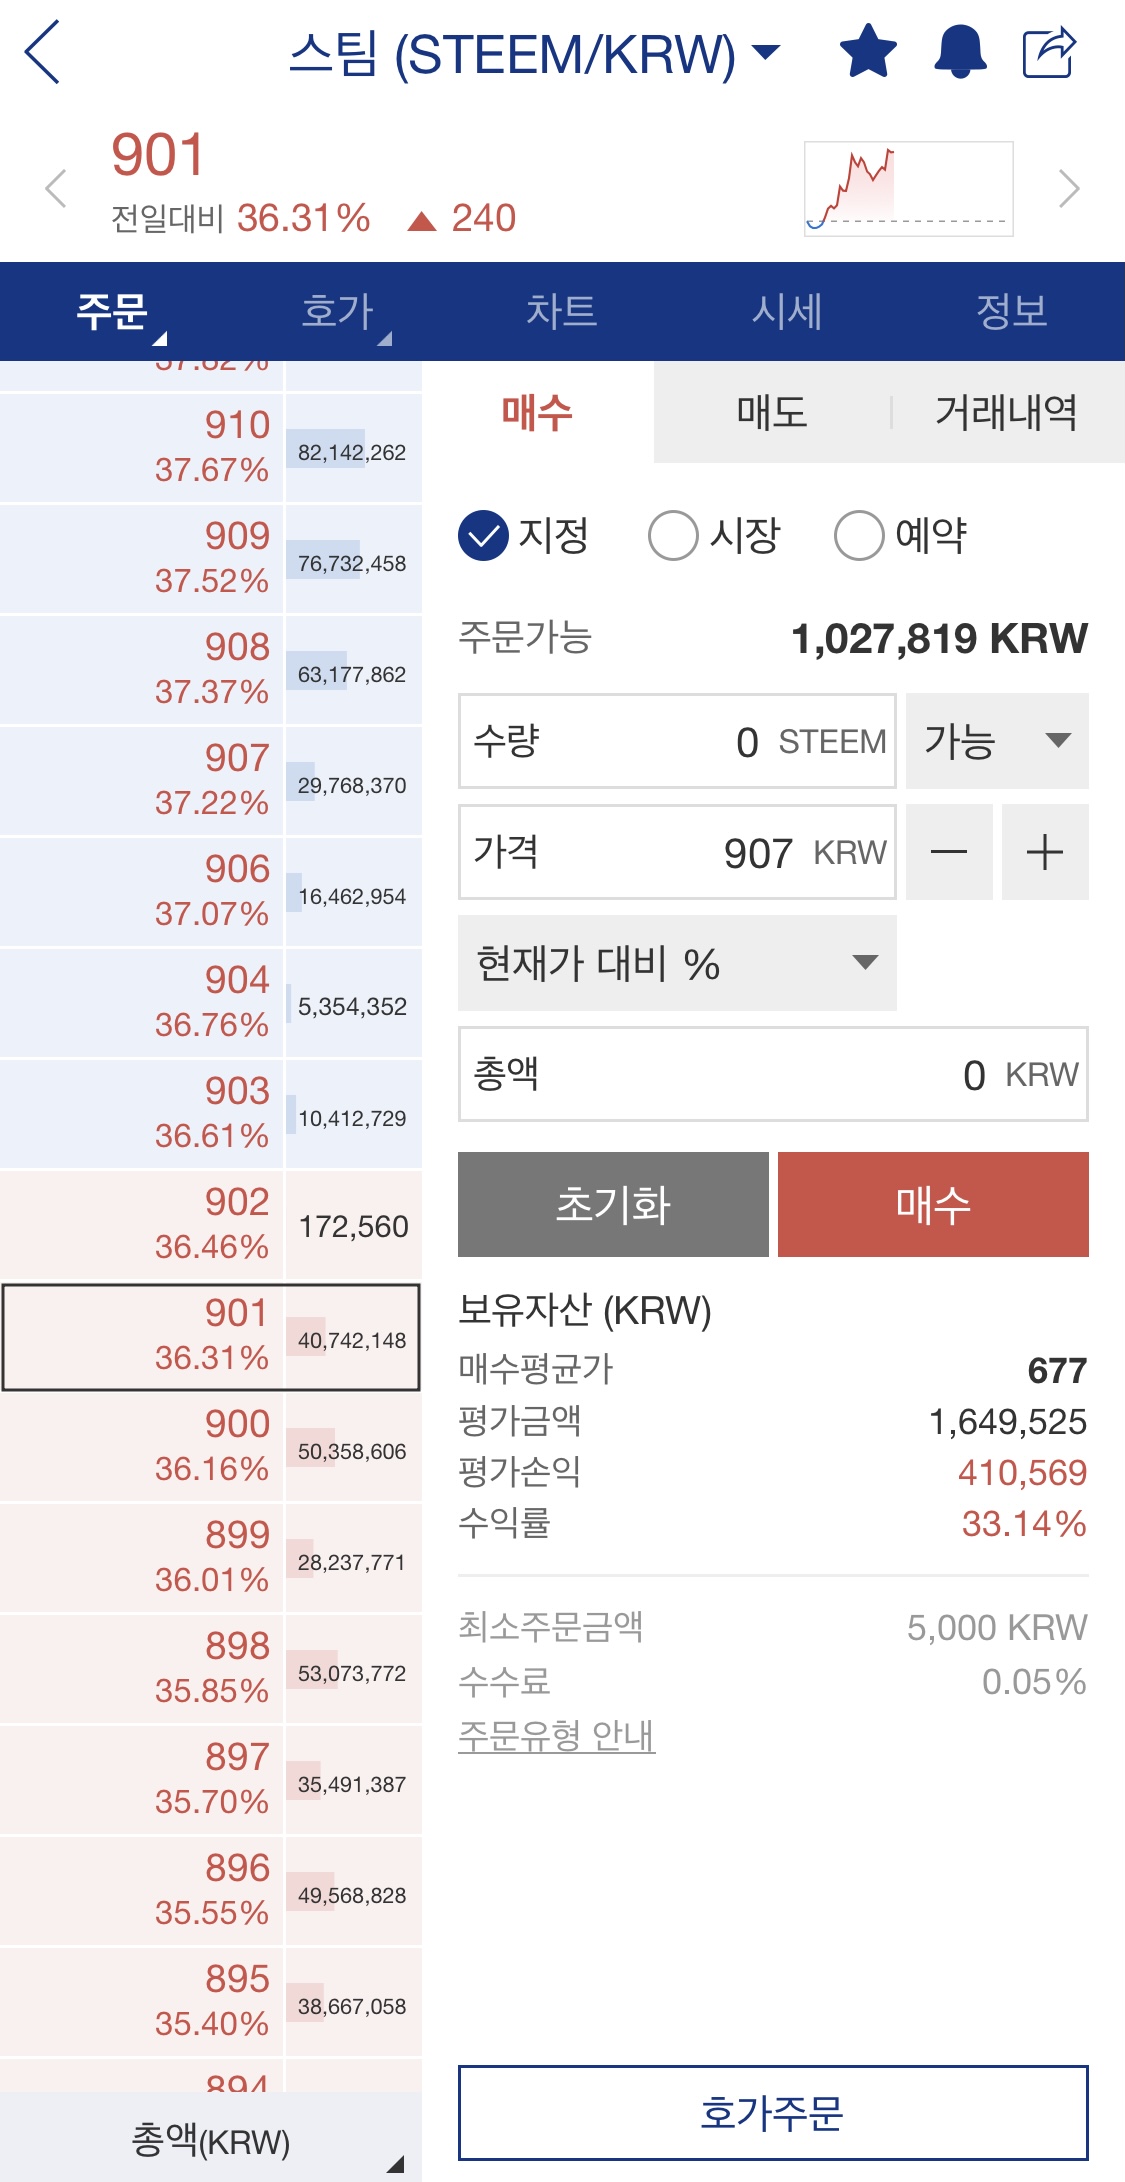Open the 현재가 대비 % dropdown
The width and height of the screenshot is (1125, 2182).
[677, 963]
